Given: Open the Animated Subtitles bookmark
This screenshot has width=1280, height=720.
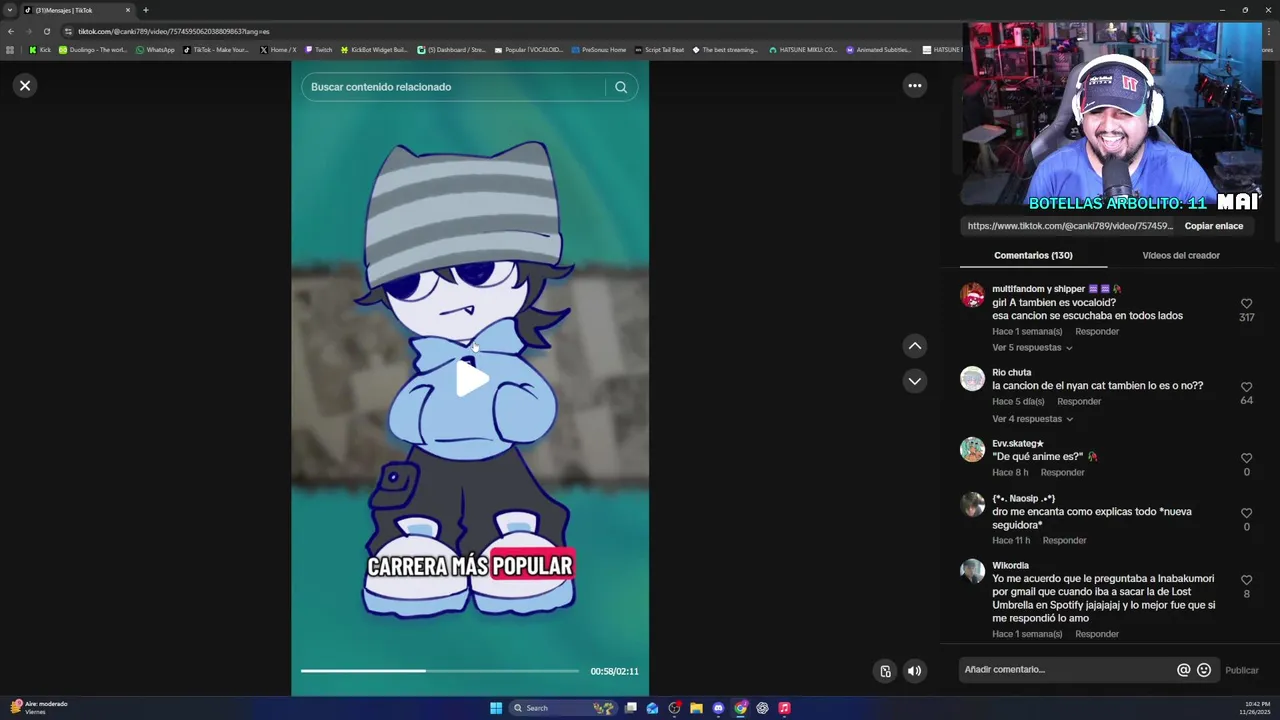Looking at the screenshot, I should pos(879,49).
